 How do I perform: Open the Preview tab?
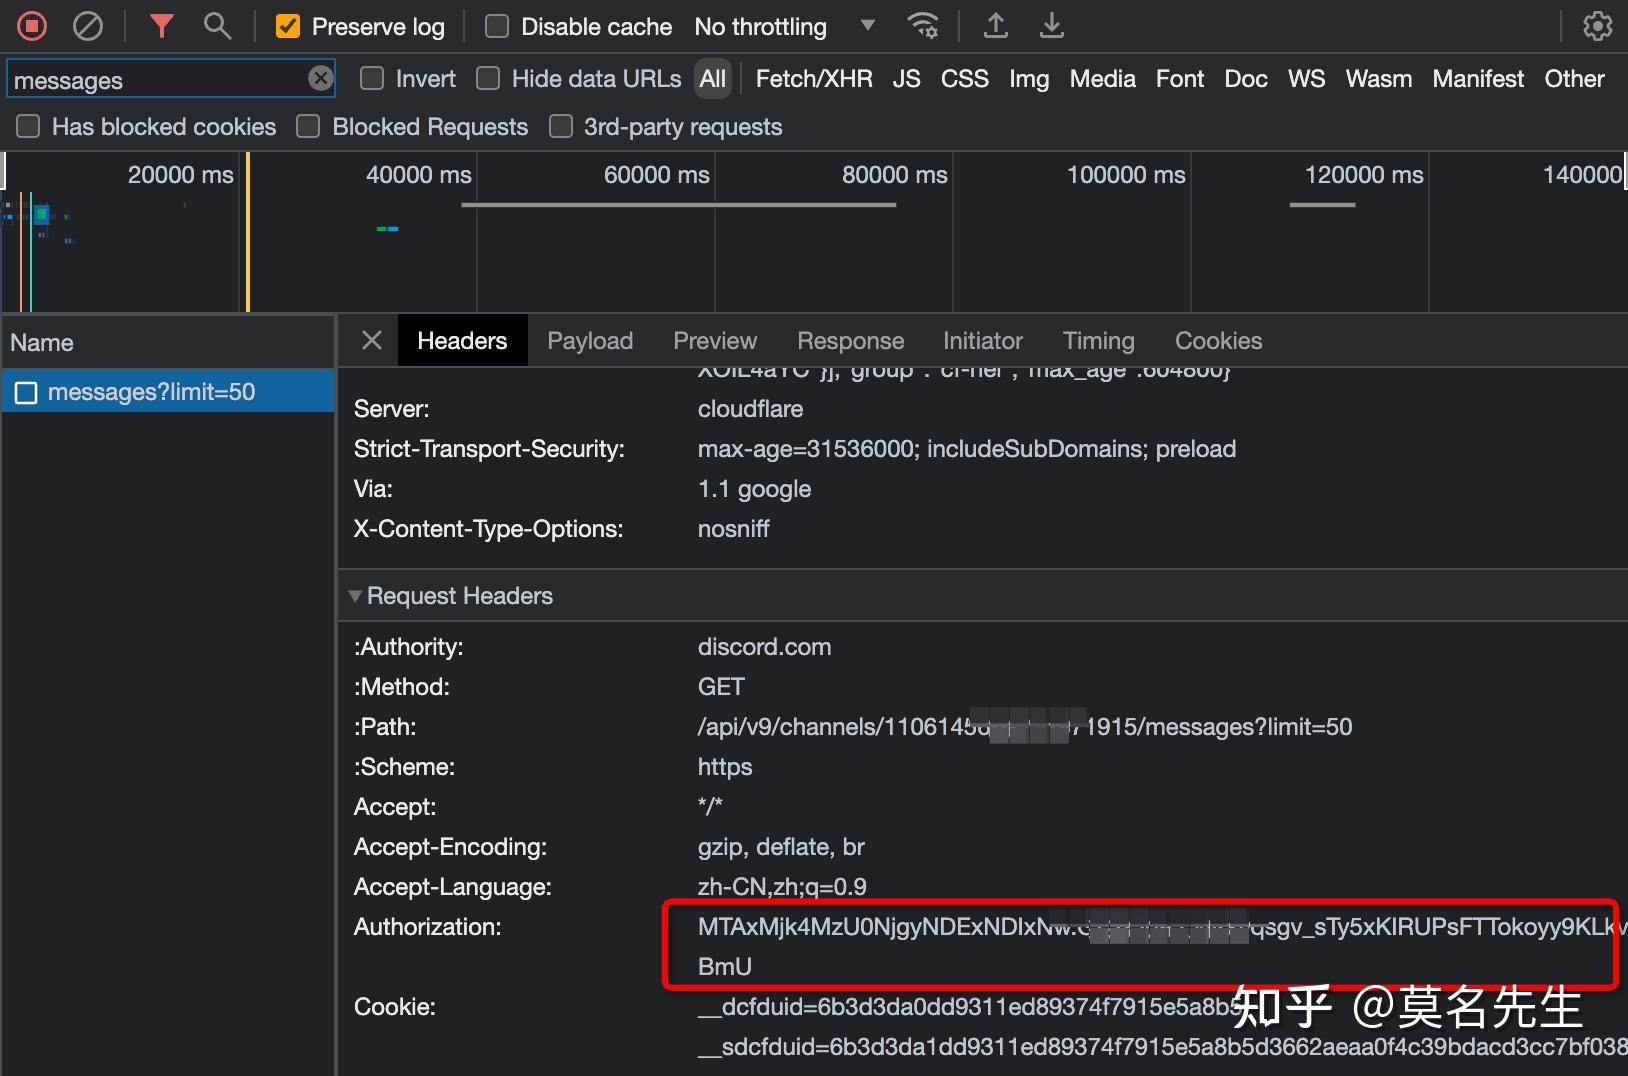715,340
